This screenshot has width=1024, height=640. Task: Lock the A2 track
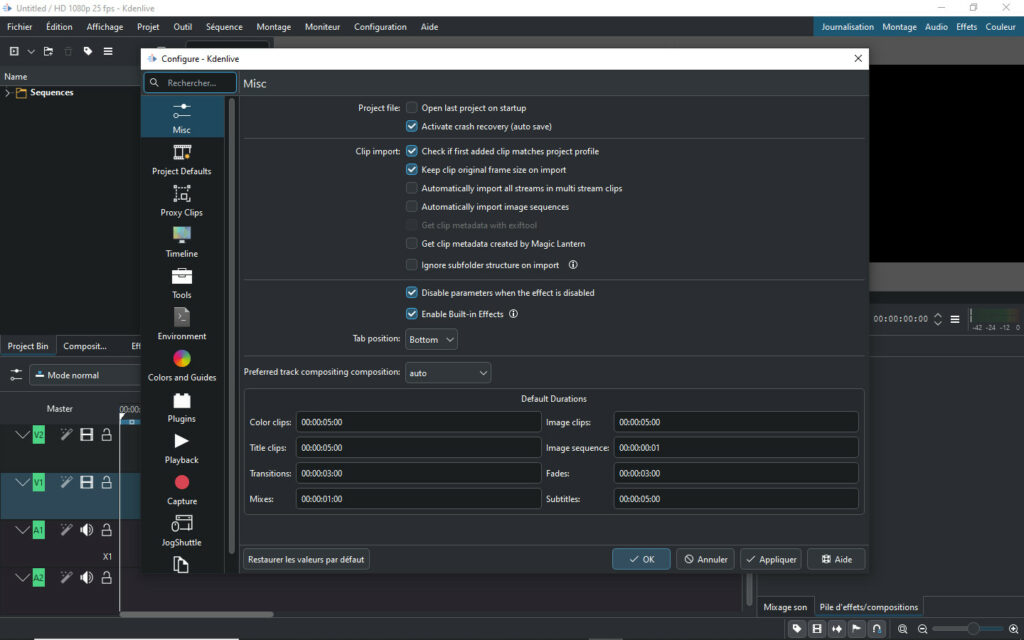click(x=106, y=577)
